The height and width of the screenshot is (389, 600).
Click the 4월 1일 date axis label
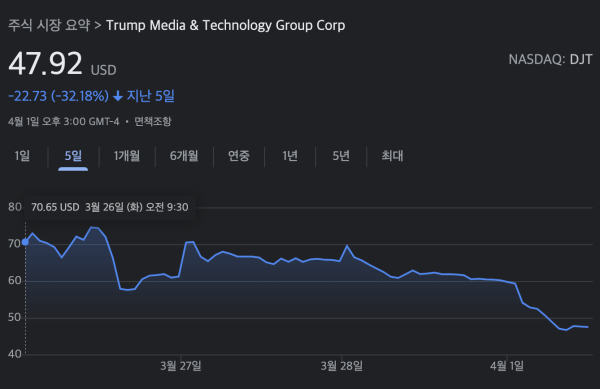tap(507, 366)
